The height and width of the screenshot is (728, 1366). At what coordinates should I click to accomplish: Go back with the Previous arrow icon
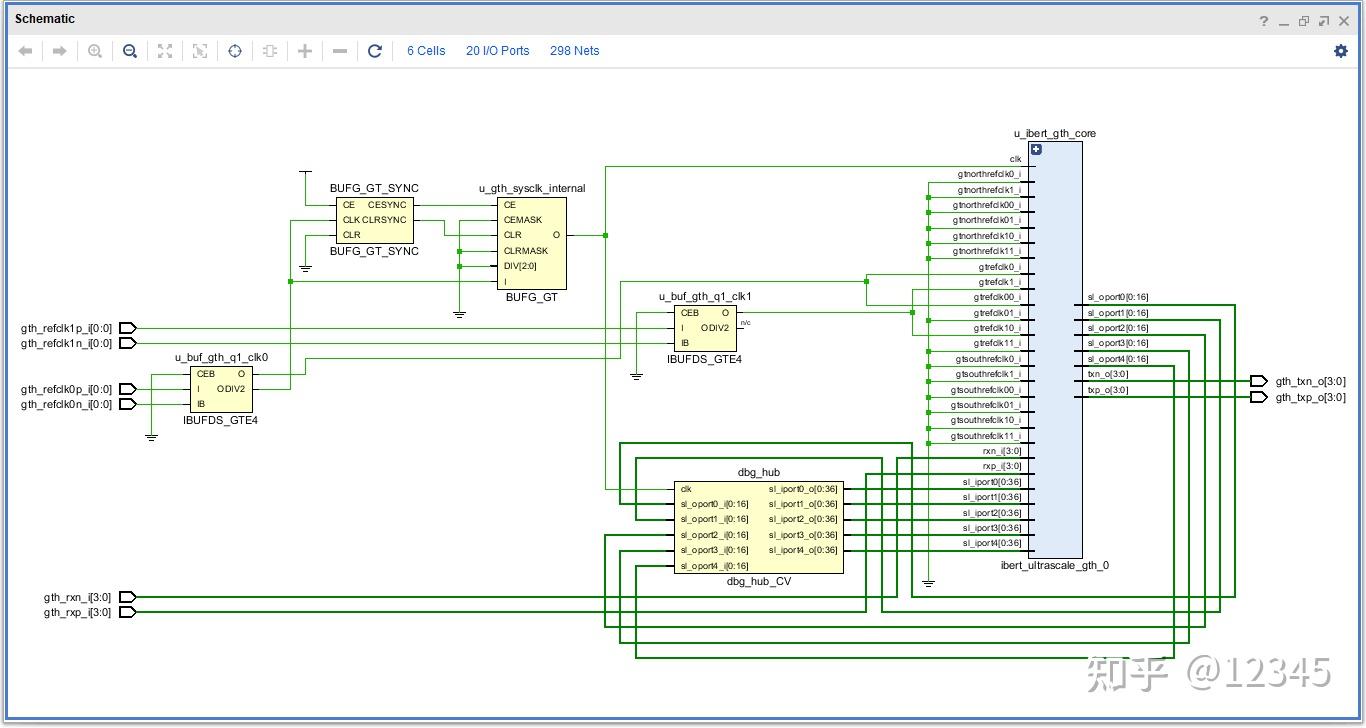(26, 51)
